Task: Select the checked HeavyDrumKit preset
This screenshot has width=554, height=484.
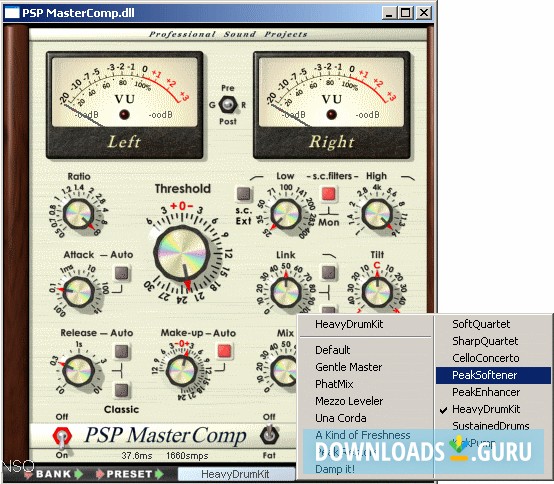Action: coord(493,409)
